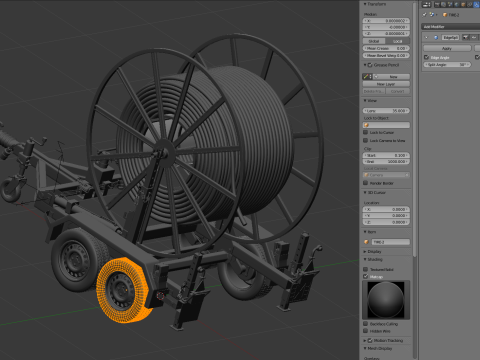Collapse the View panel
480x360 pixels.
click(365, 100)
